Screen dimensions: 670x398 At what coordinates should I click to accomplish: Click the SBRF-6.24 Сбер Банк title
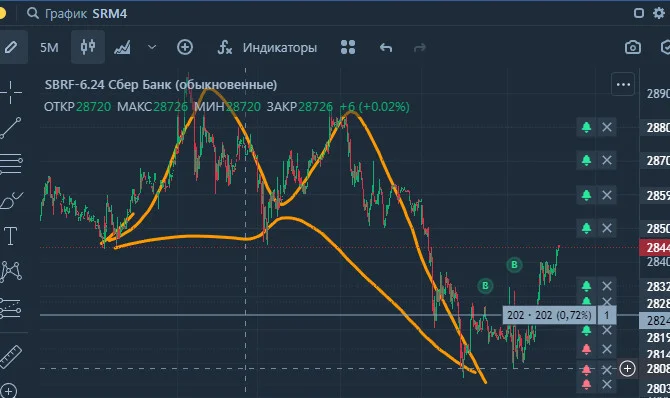click(x=161, y=85)
